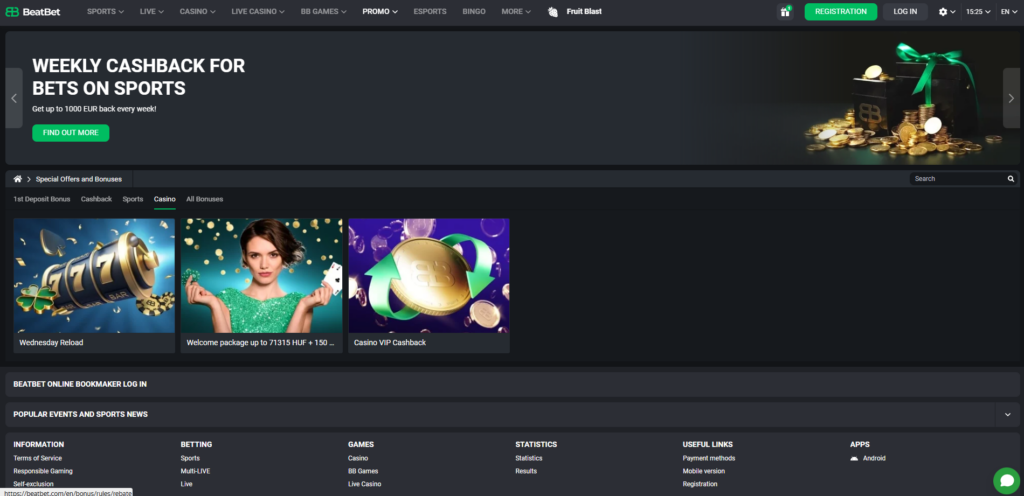Show previous banner slide
The height and width of the screenshot is (496, 1024).
point(14,98)
